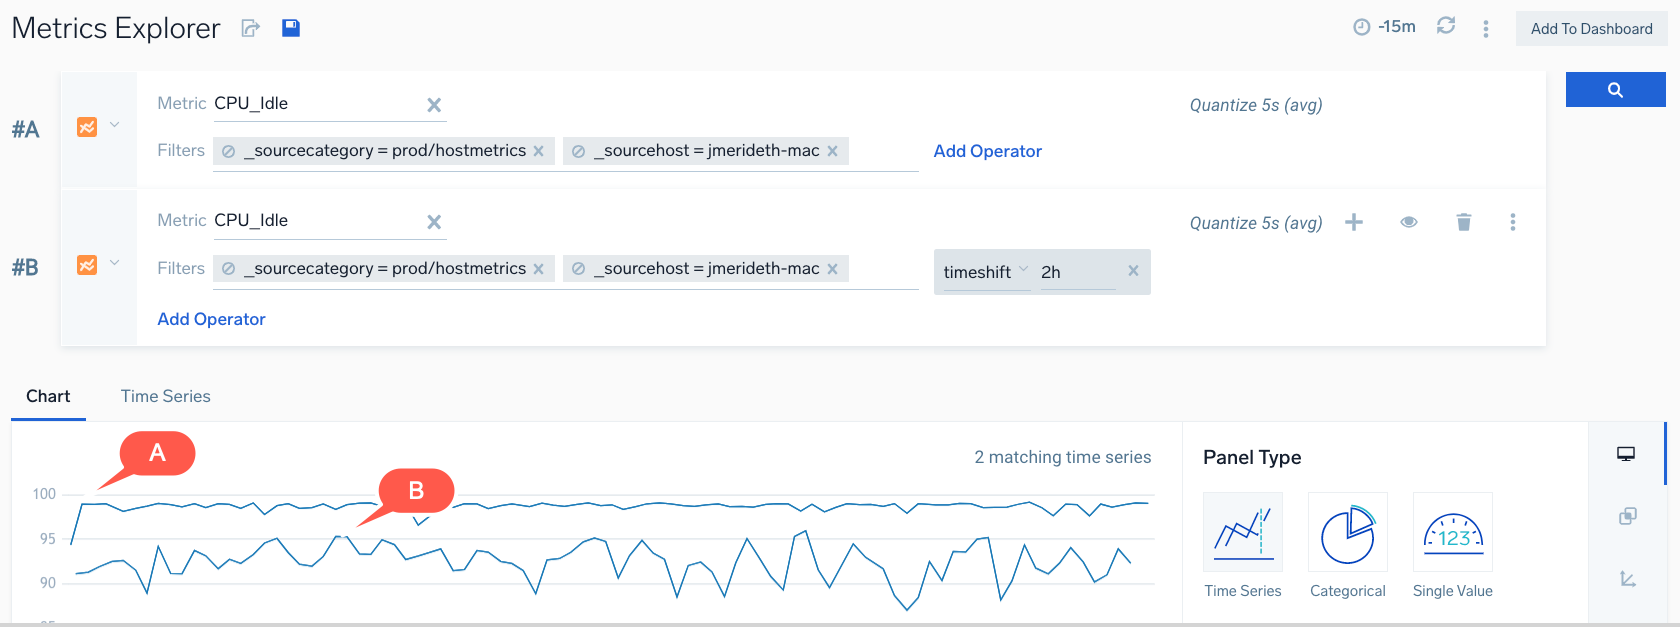Click Add Operator link in query A
This screenshot has height=627, width=1680.
pyautogui.click(x=987, y=151)
